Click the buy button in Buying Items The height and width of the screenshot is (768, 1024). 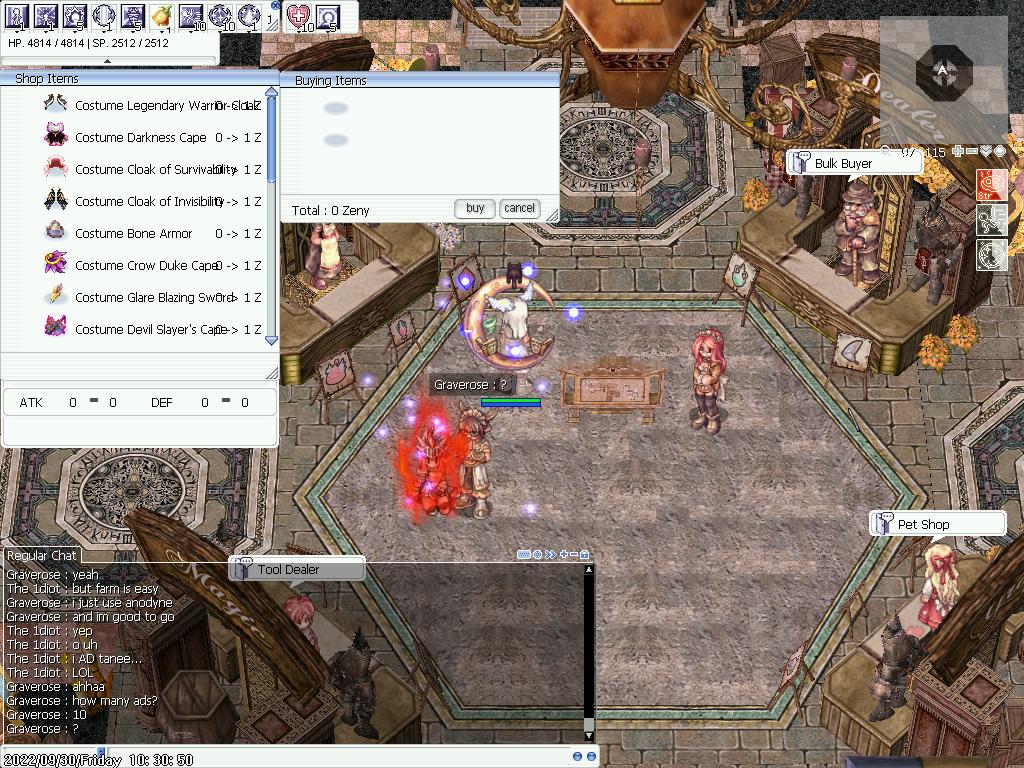pos(475,208)
